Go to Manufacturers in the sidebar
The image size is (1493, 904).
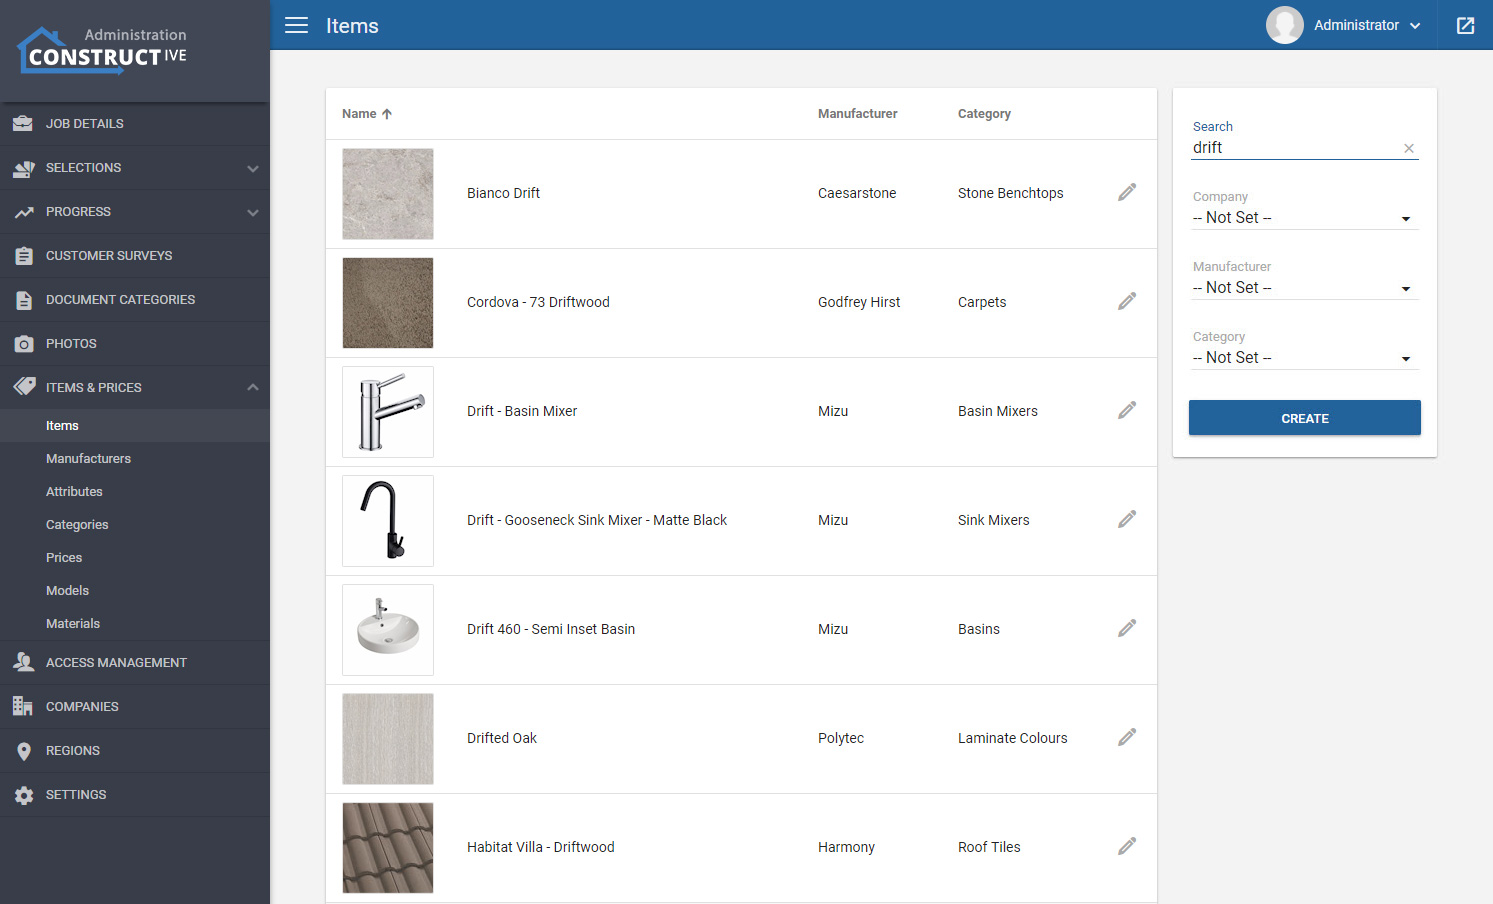coord(88,459)
